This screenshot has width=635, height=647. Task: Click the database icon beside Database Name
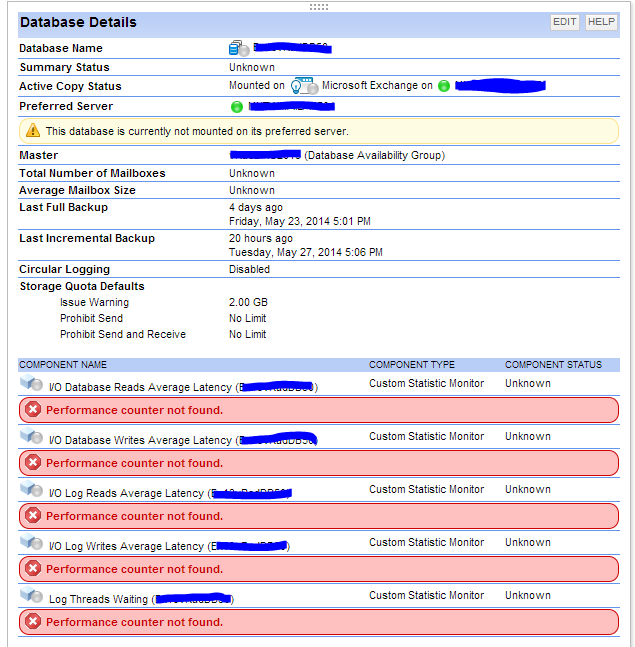[239, 48]
